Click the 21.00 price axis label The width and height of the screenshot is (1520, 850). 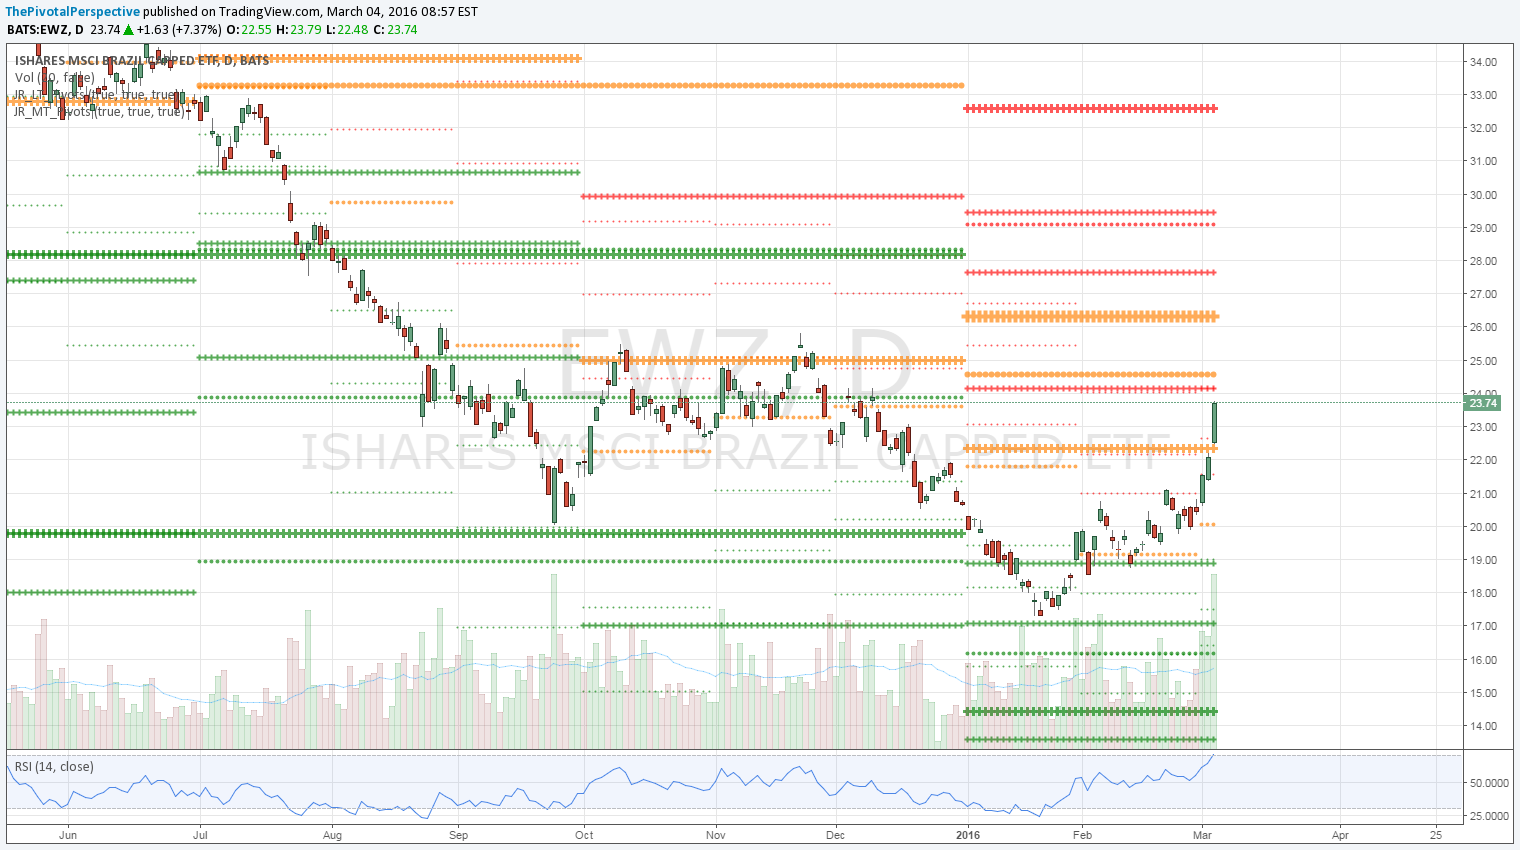click(1483, 494)
